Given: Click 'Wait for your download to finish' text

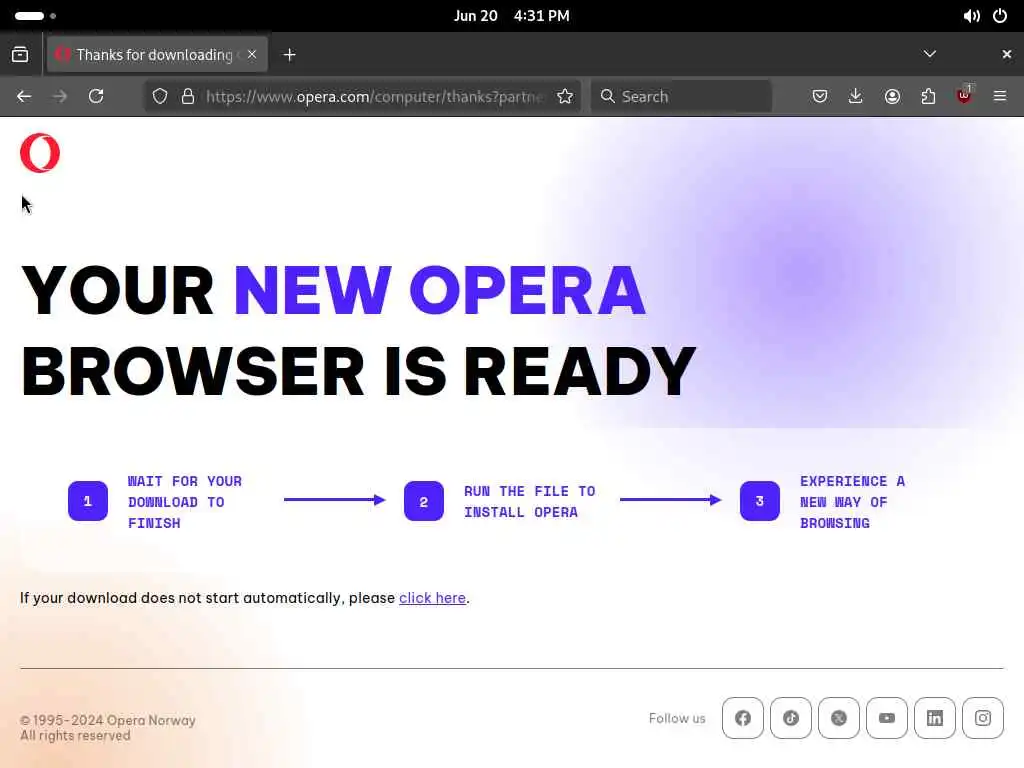Looking at the screenshot, I should pos(185,502).
